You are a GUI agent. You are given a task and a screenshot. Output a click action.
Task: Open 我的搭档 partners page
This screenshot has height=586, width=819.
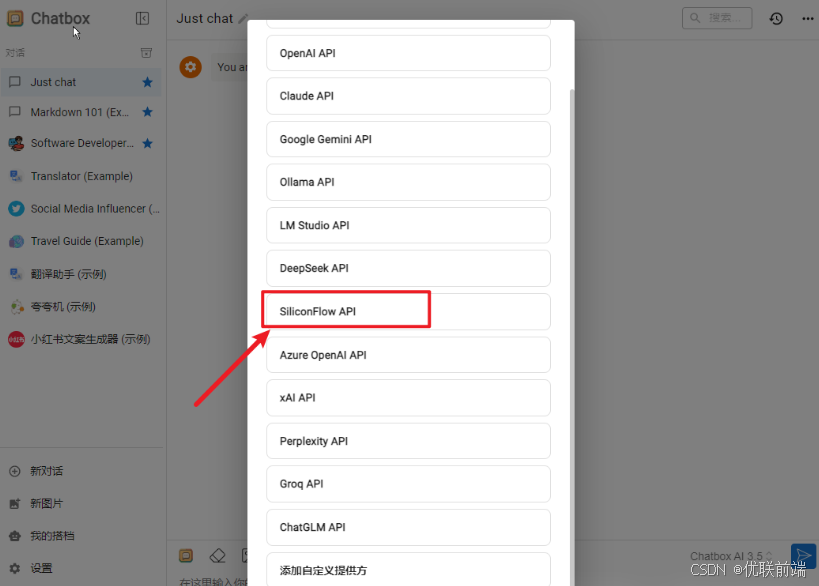point(81,536)
